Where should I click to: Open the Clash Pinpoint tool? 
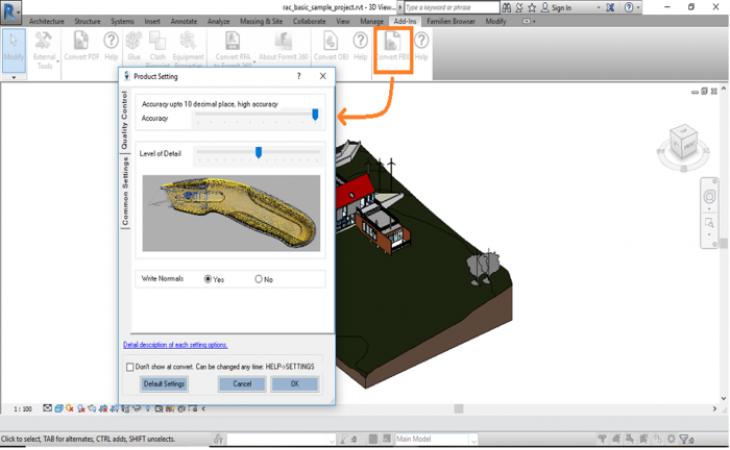click(157, 49)
